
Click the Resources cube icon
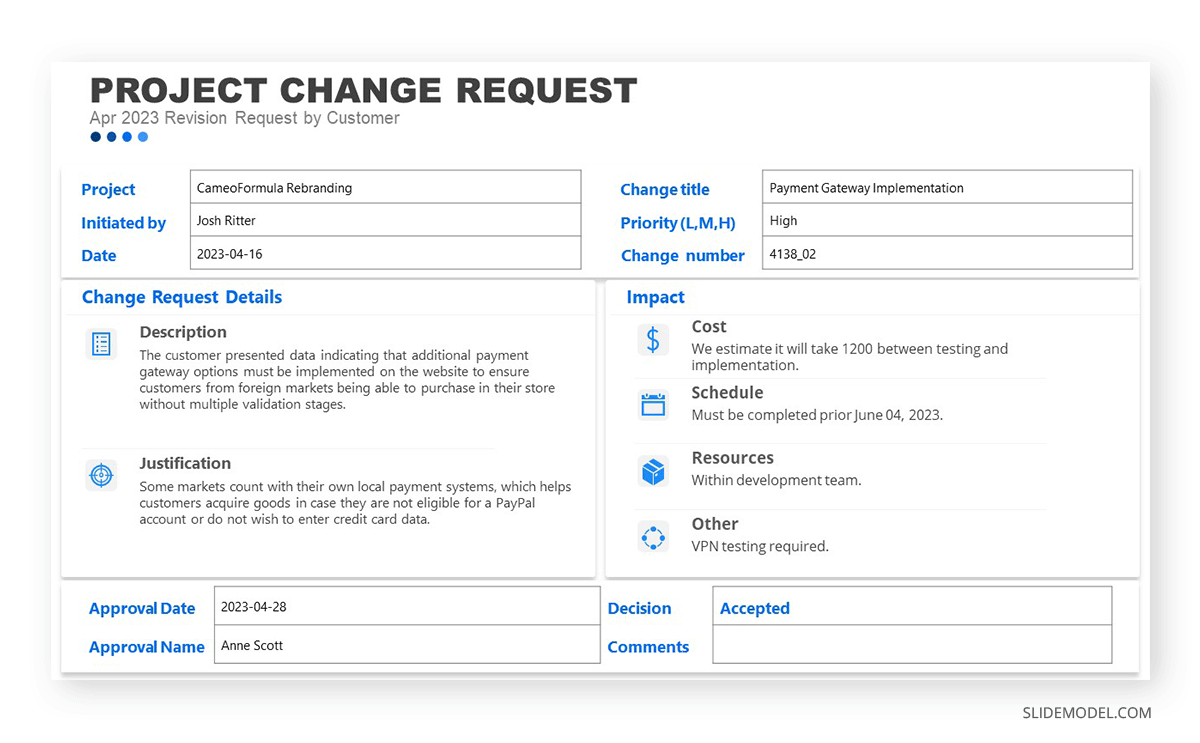pos(653,471)
